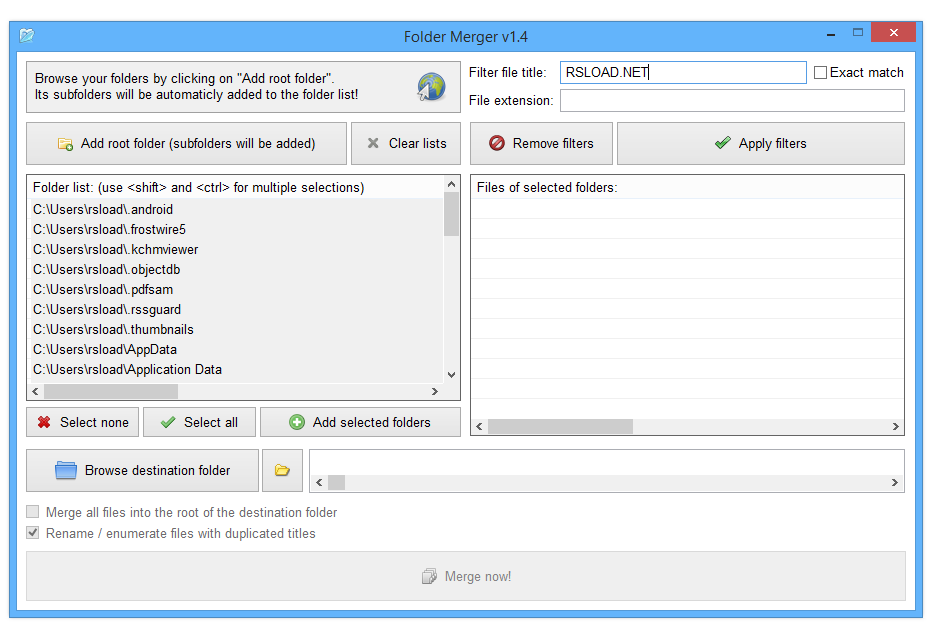Click Clear lists button
This screenshot has height=635, width=939.
pyautogui.click(x=405, y=144)
